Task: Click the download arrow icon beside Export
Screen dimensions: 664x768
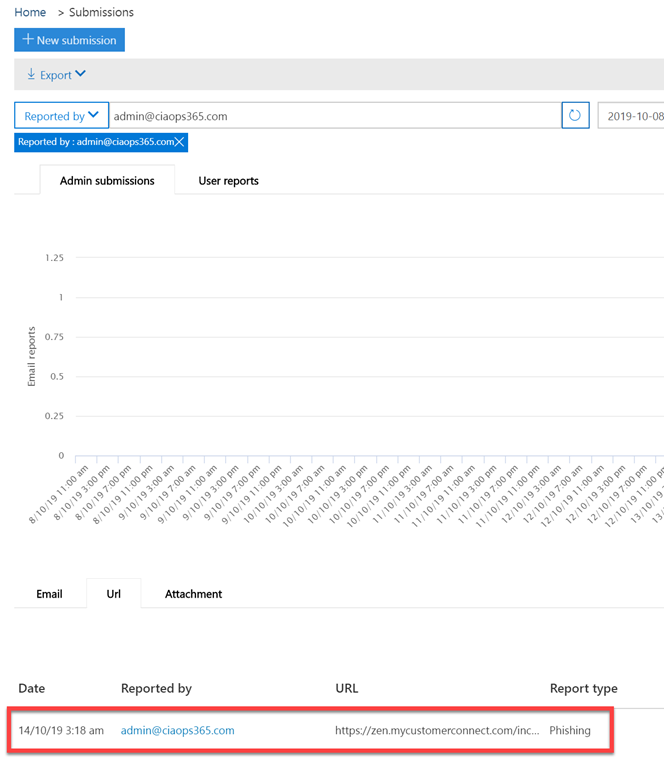Action: point(31,75)
